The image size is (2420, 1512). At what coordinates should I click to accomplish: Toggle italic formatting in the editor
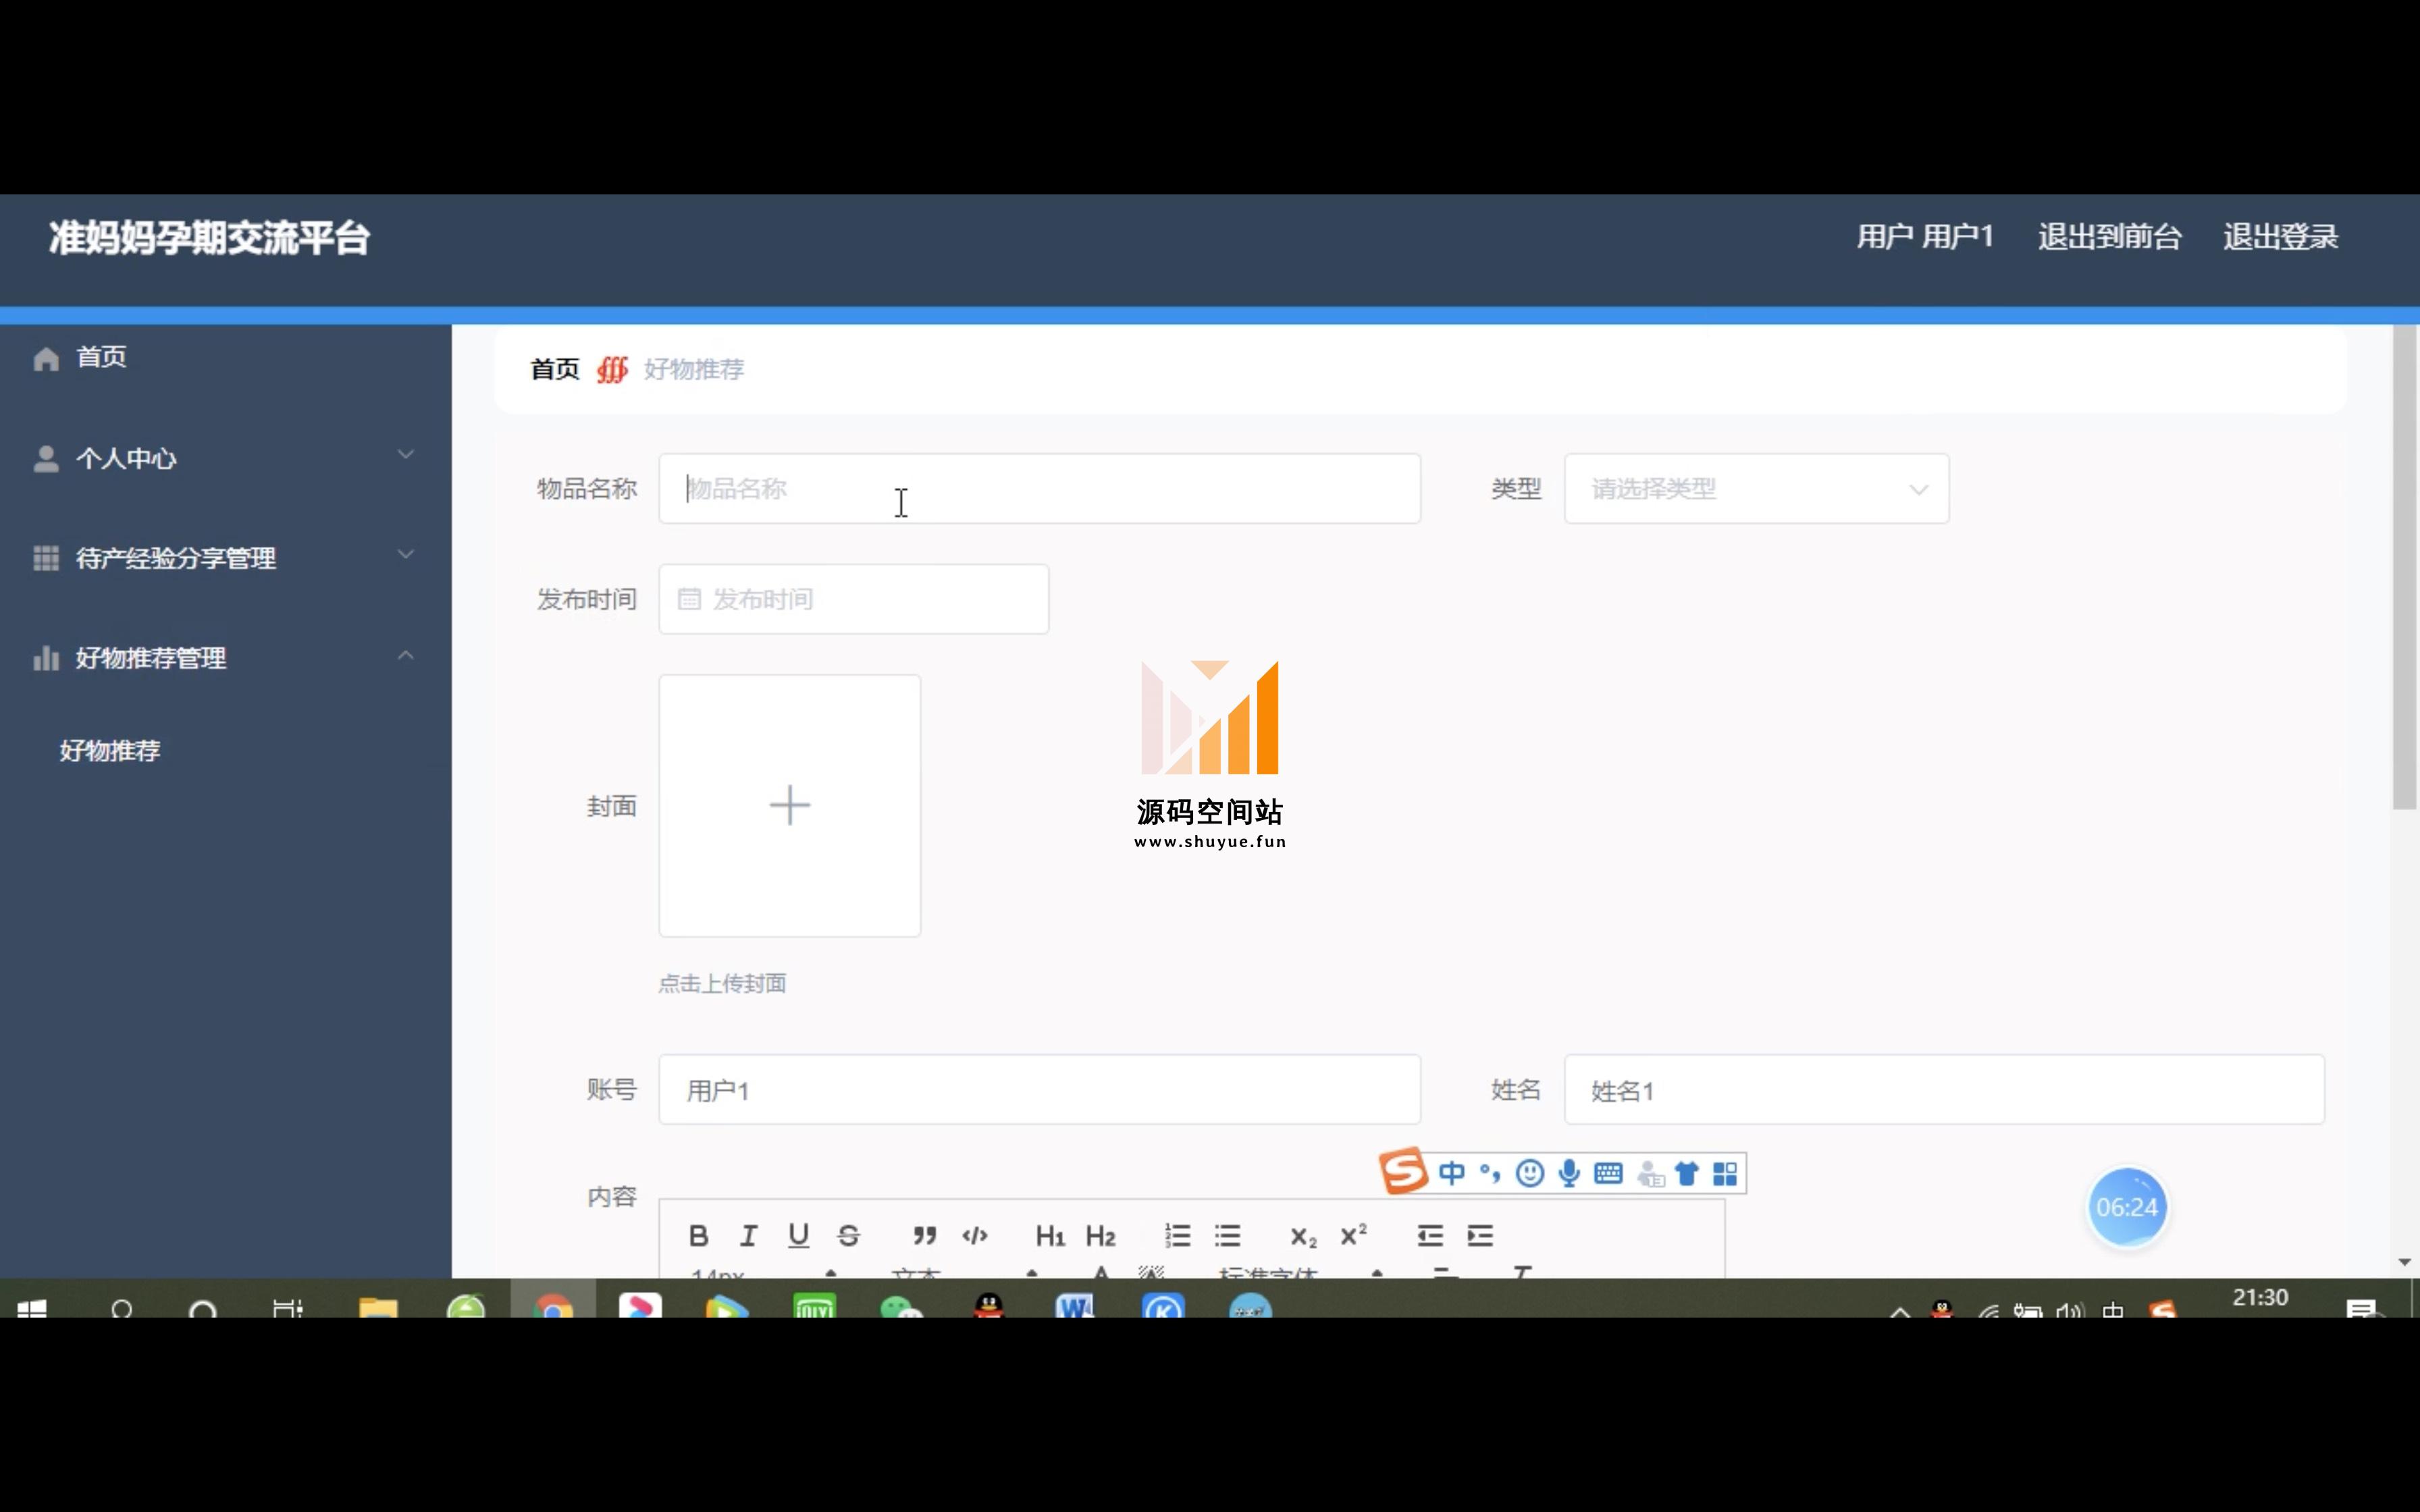point(748,1236)
